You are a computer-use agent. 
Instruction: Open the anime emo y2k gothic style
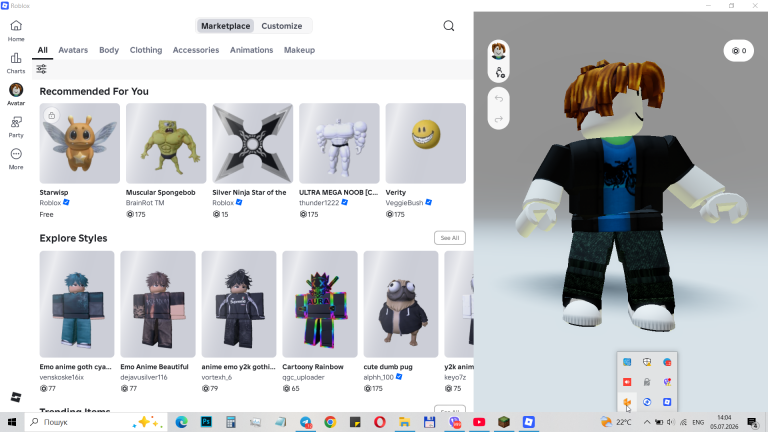[239, 304]
